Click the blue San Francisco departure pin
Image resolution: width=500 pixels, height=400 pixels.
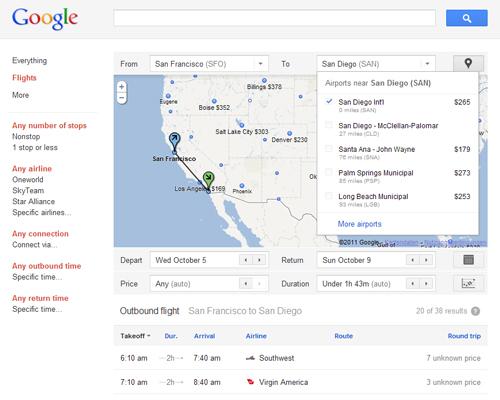[x=174, y=141]
